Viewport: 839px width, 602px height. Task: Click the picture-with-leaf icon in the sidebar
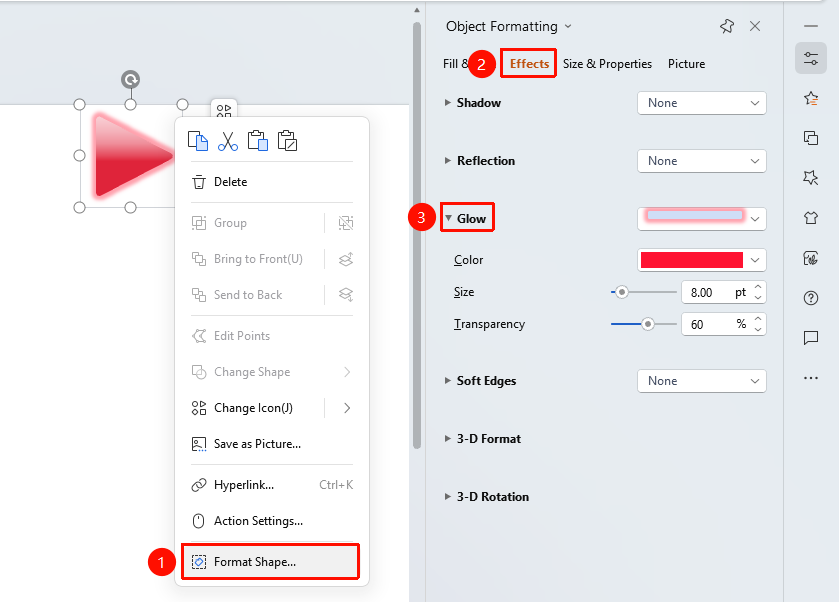(811, 258)
